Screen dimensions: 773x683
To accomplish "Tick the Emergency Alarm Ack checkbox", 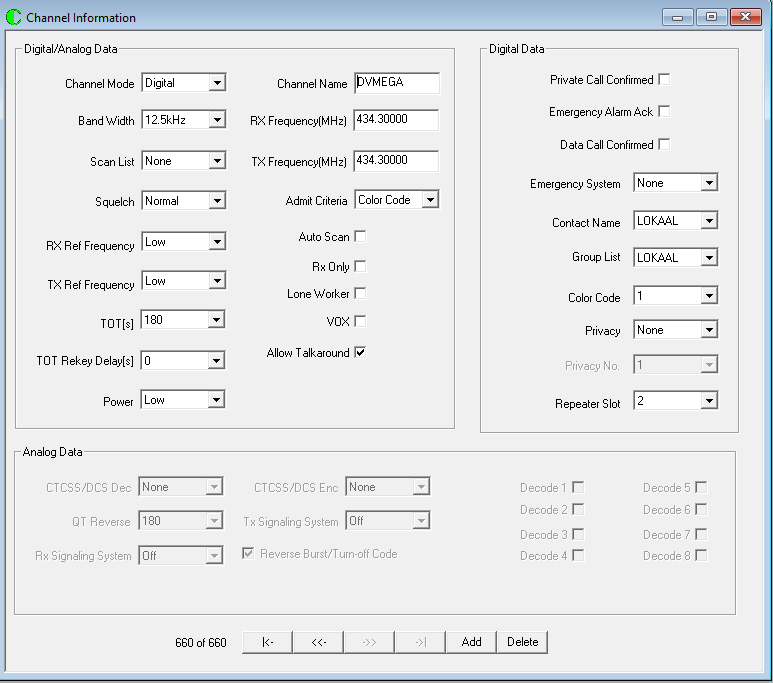I will coord(664,112).
